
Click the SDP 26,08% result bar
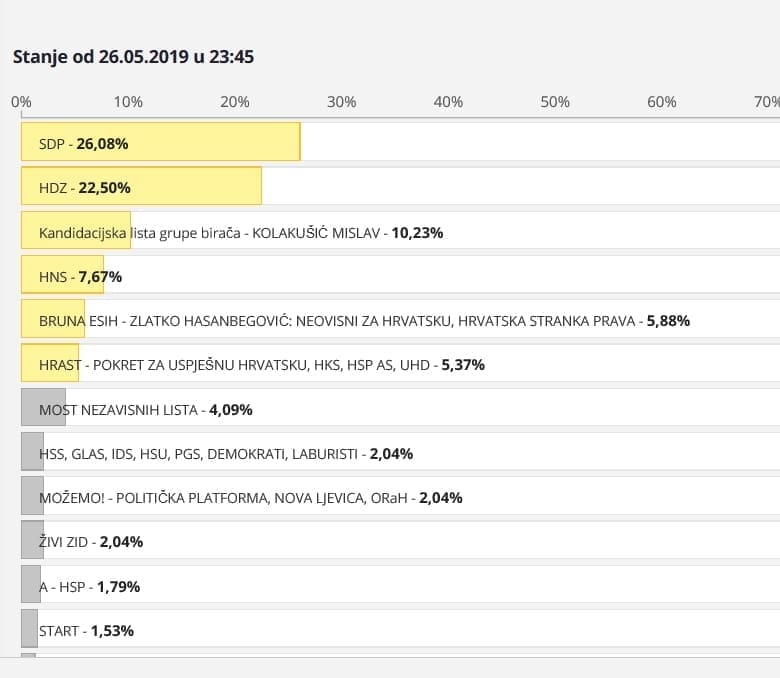tap(160, 143)
